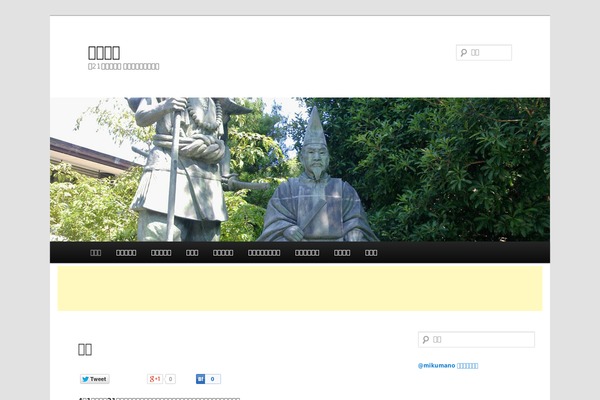Click the Hatena bookmark B! icon
Image resolution: width=600 pixels, height=400 pixels.
201,379
